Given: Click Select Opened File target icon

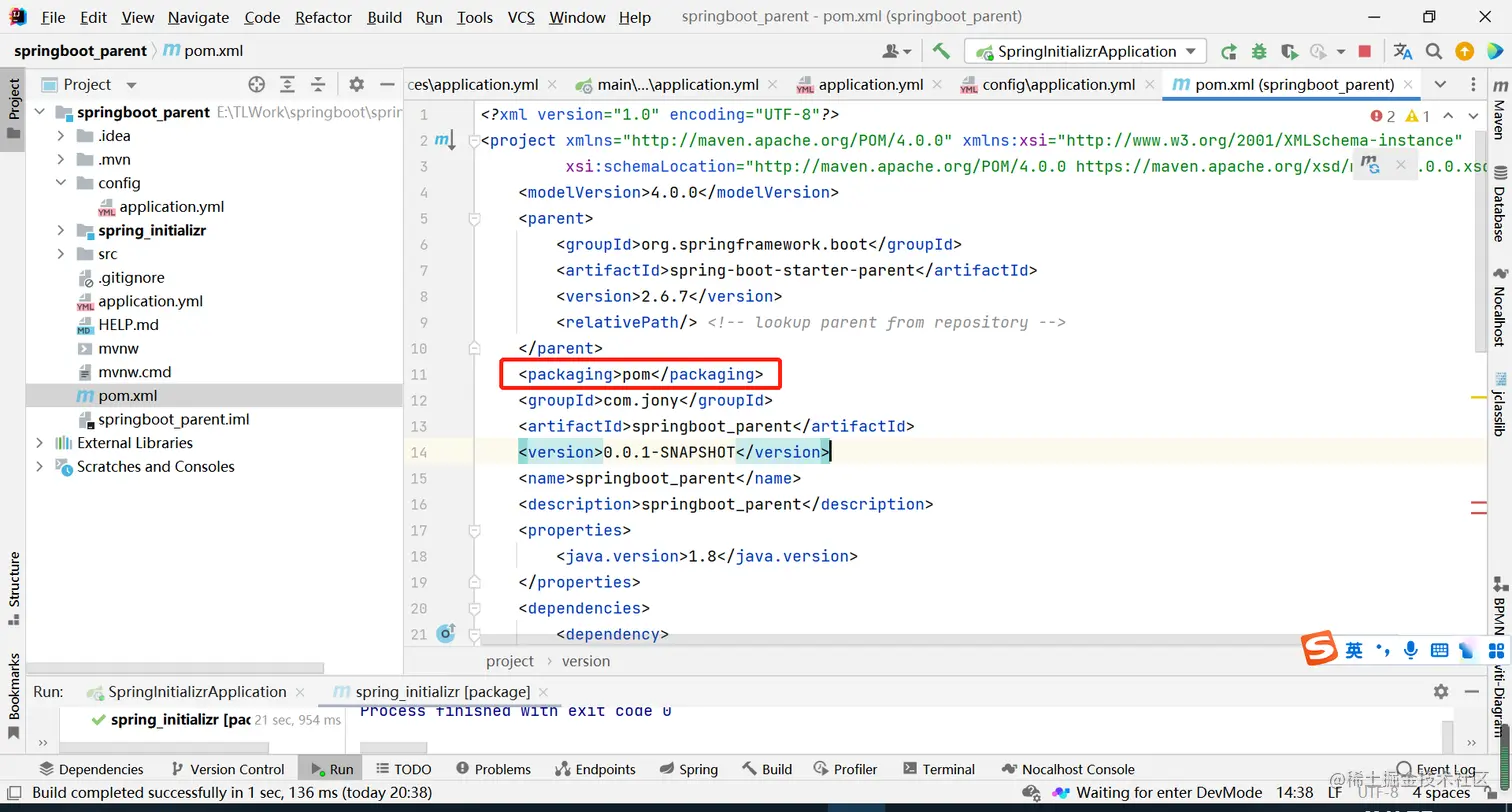Looking at the screenshot, I should coord(257,85).
